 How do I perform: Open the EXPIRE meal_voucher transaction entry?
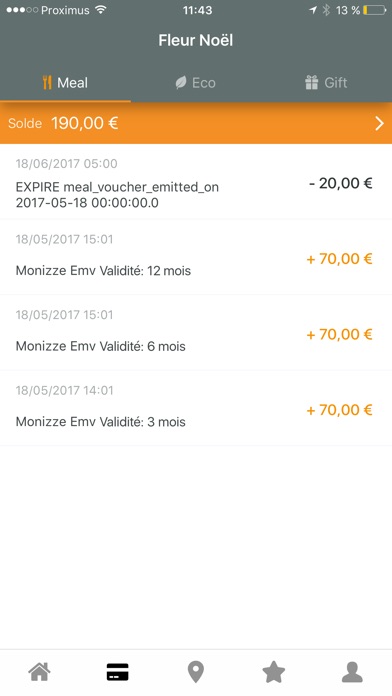196,182
